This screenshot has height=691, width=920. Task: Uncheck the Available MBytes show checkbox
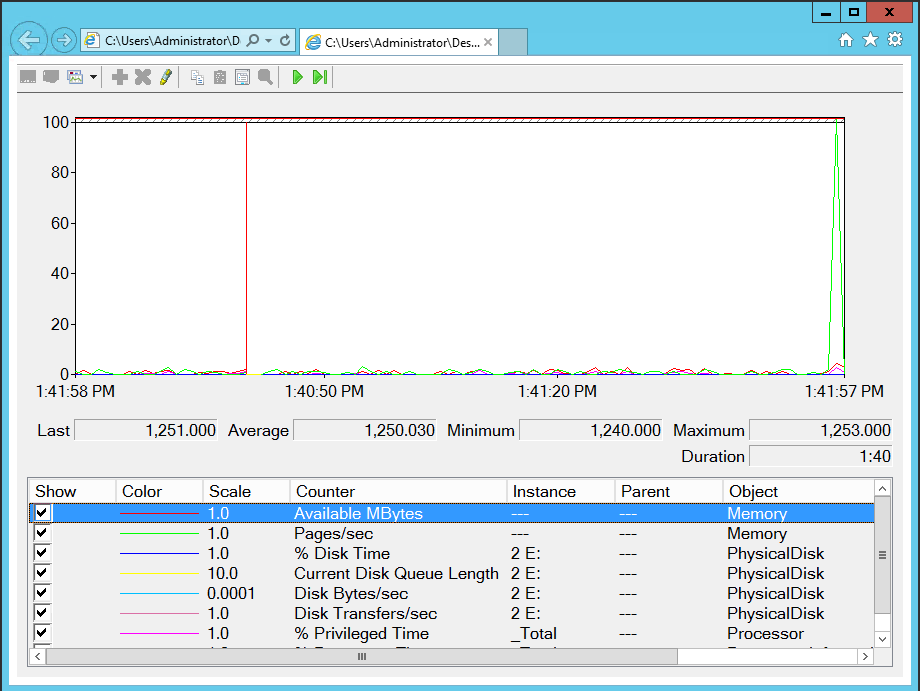[x=42, y=513]
